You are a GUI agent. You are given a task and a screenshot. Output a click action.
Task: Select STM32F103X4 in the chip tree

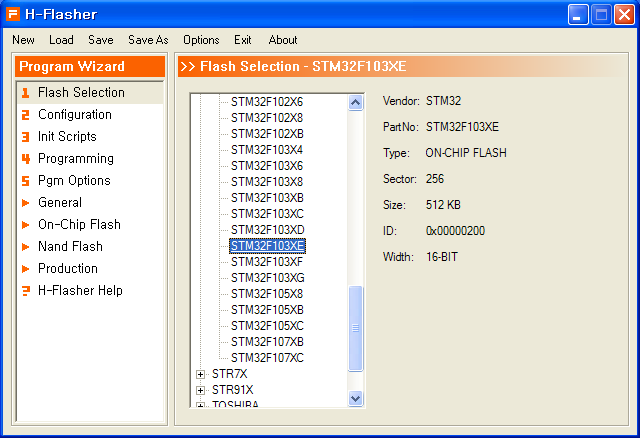pos(267,150)
